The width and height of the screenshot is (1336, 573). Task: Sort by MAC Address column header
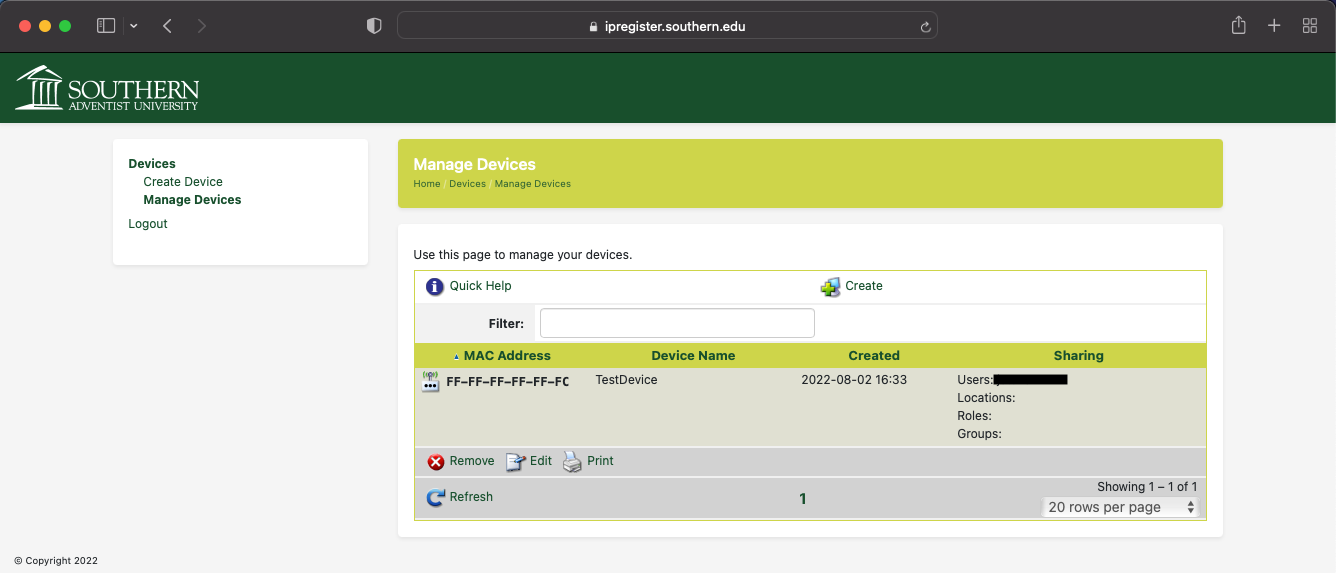[x=506, y=355]
